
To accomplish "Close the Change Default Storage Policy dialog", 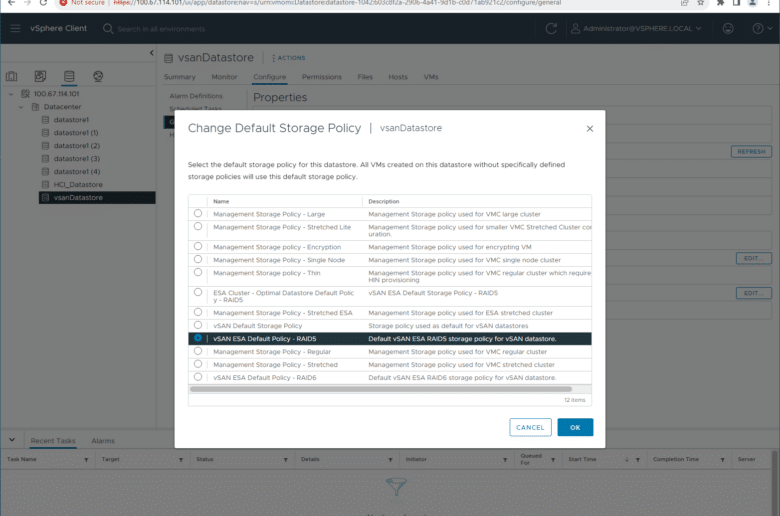I will [x=589, y=128].
